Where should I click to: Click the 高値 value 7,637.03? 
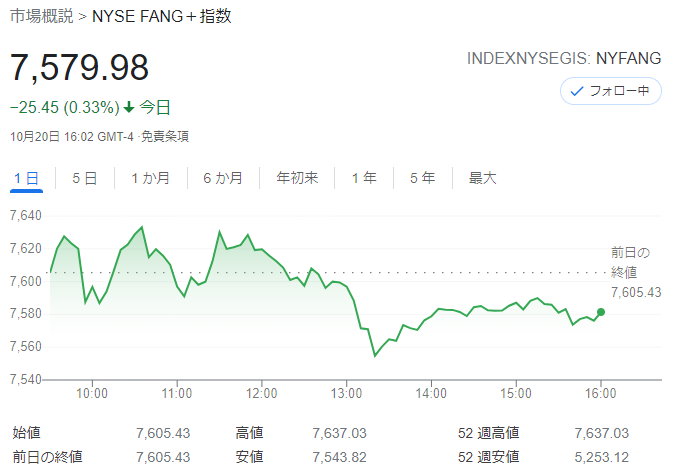[340, 433]
